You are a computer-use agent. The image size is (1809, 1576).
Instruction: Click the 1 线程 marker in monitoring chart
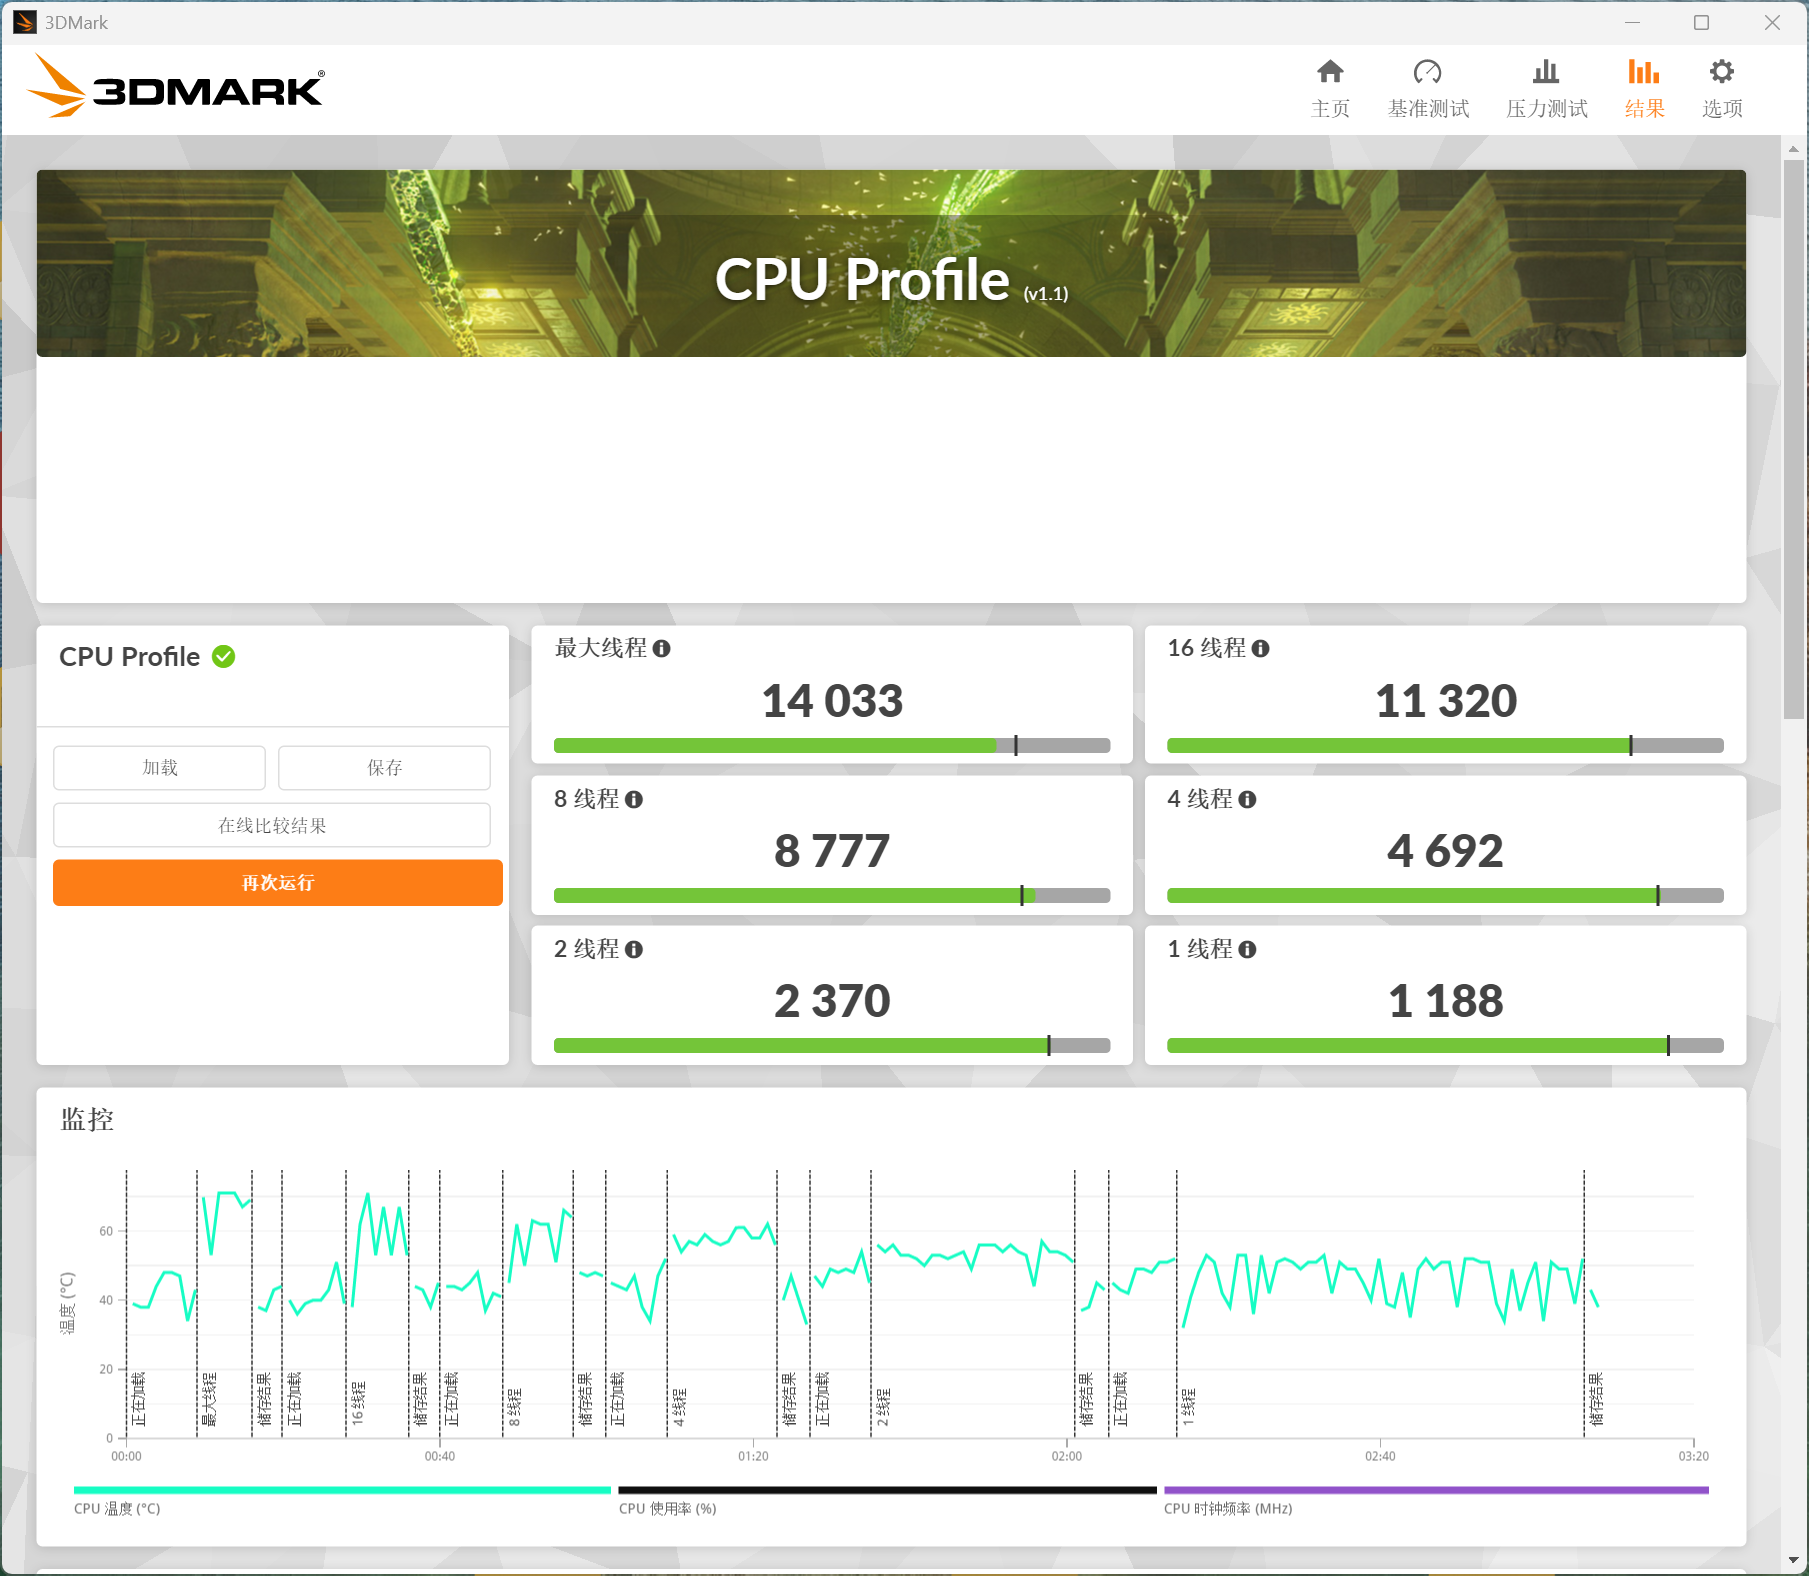[x=1189, y=1406]
